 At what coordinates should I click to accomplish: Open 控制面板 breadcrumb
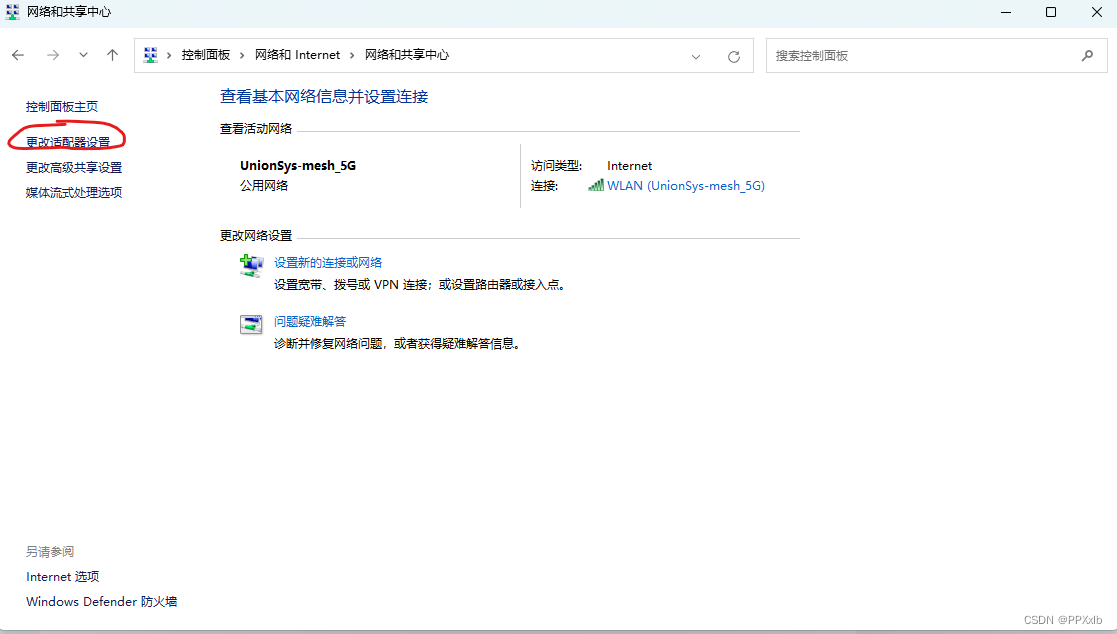tap(206, 55)
